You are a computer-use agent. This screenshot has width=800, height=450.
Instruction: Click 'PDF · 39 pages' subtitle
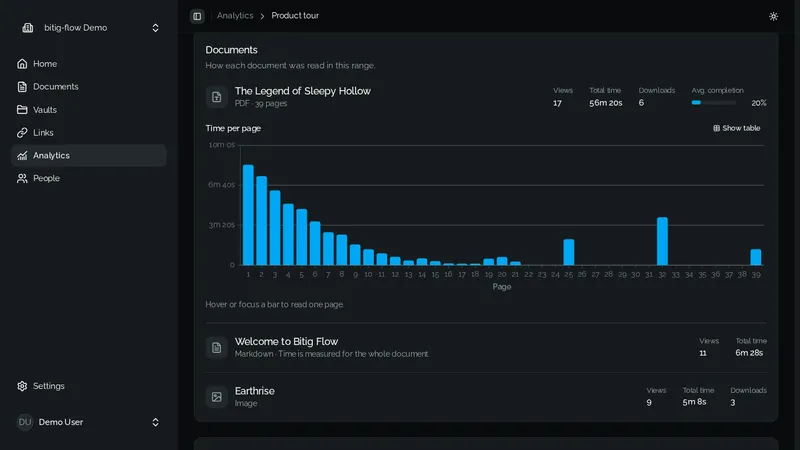[261, 104]
